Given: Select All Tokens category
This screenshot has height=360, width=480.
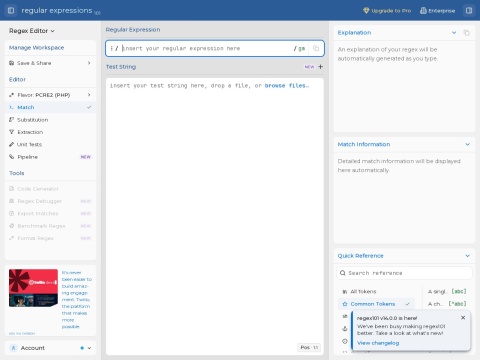Looking at the screenshot, I should (377, 291).
